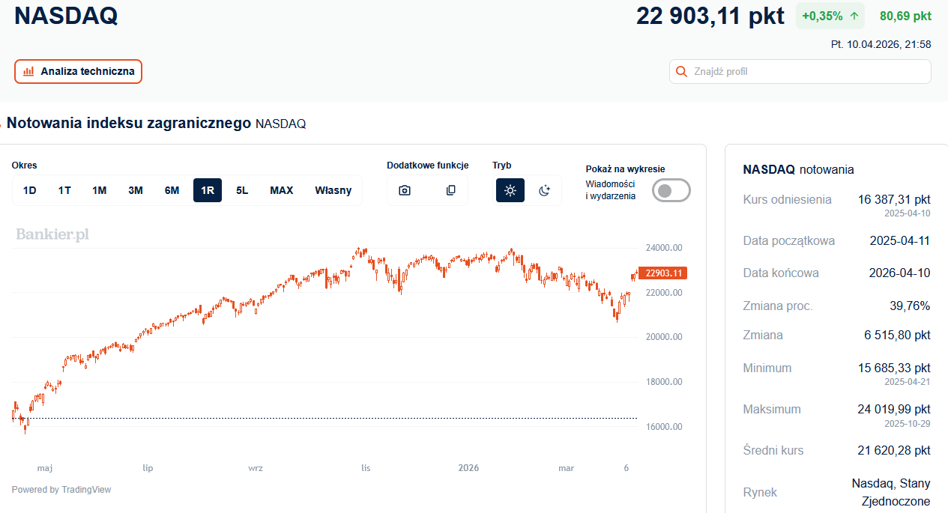The image size is (948, 513).
Task: Click the search magnifier icon
Action: [x=681, y=71]
